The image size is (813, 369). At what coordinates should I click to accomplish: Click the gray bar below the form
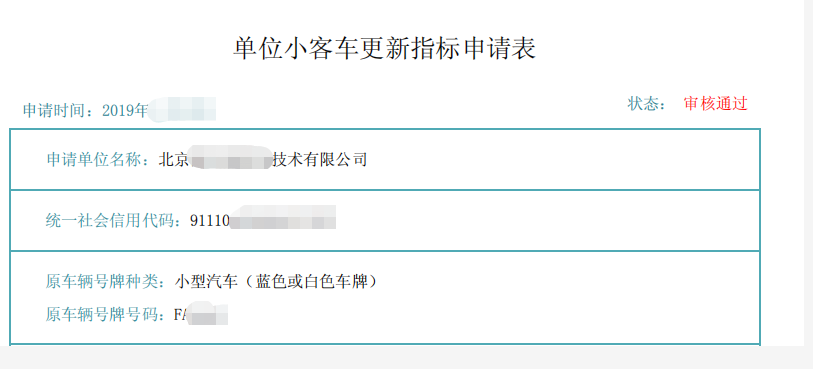pos(406,358)
